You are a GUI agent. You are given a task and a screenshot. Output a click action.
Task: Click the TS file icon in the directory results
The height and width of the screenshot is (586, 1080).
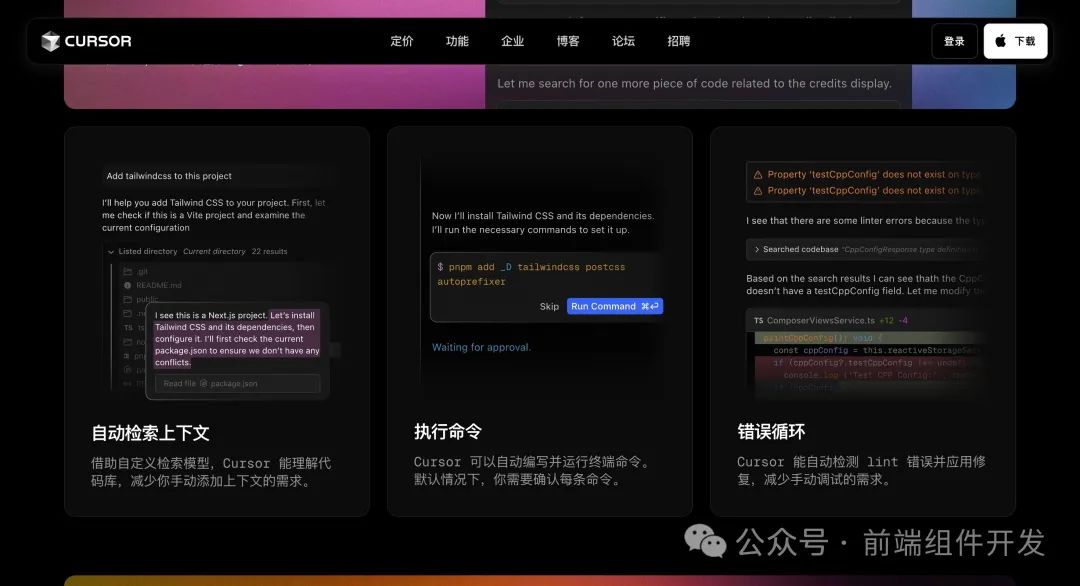tap(127, 325)
